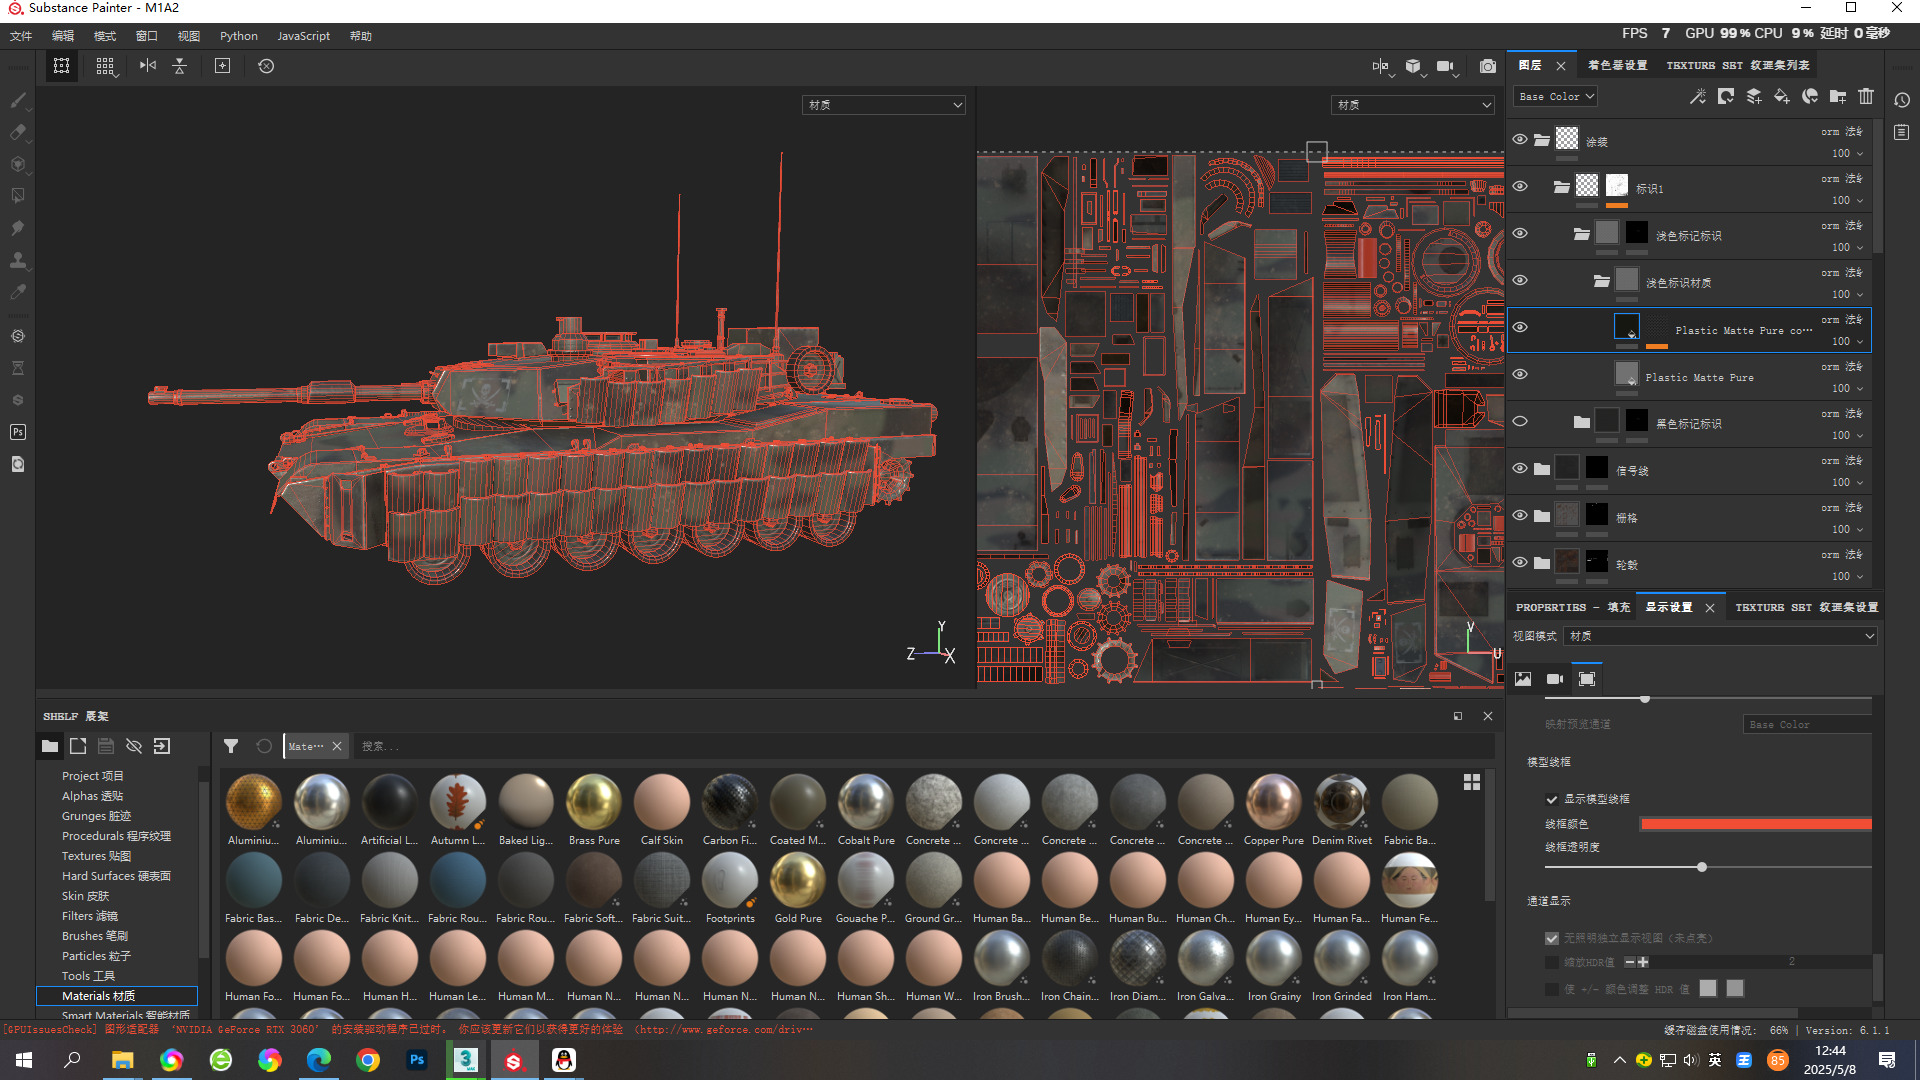This screenshot has height=1080, width=1920.
Task: Click the camera screenshot icon
Action: click(x=1488, y=66)
